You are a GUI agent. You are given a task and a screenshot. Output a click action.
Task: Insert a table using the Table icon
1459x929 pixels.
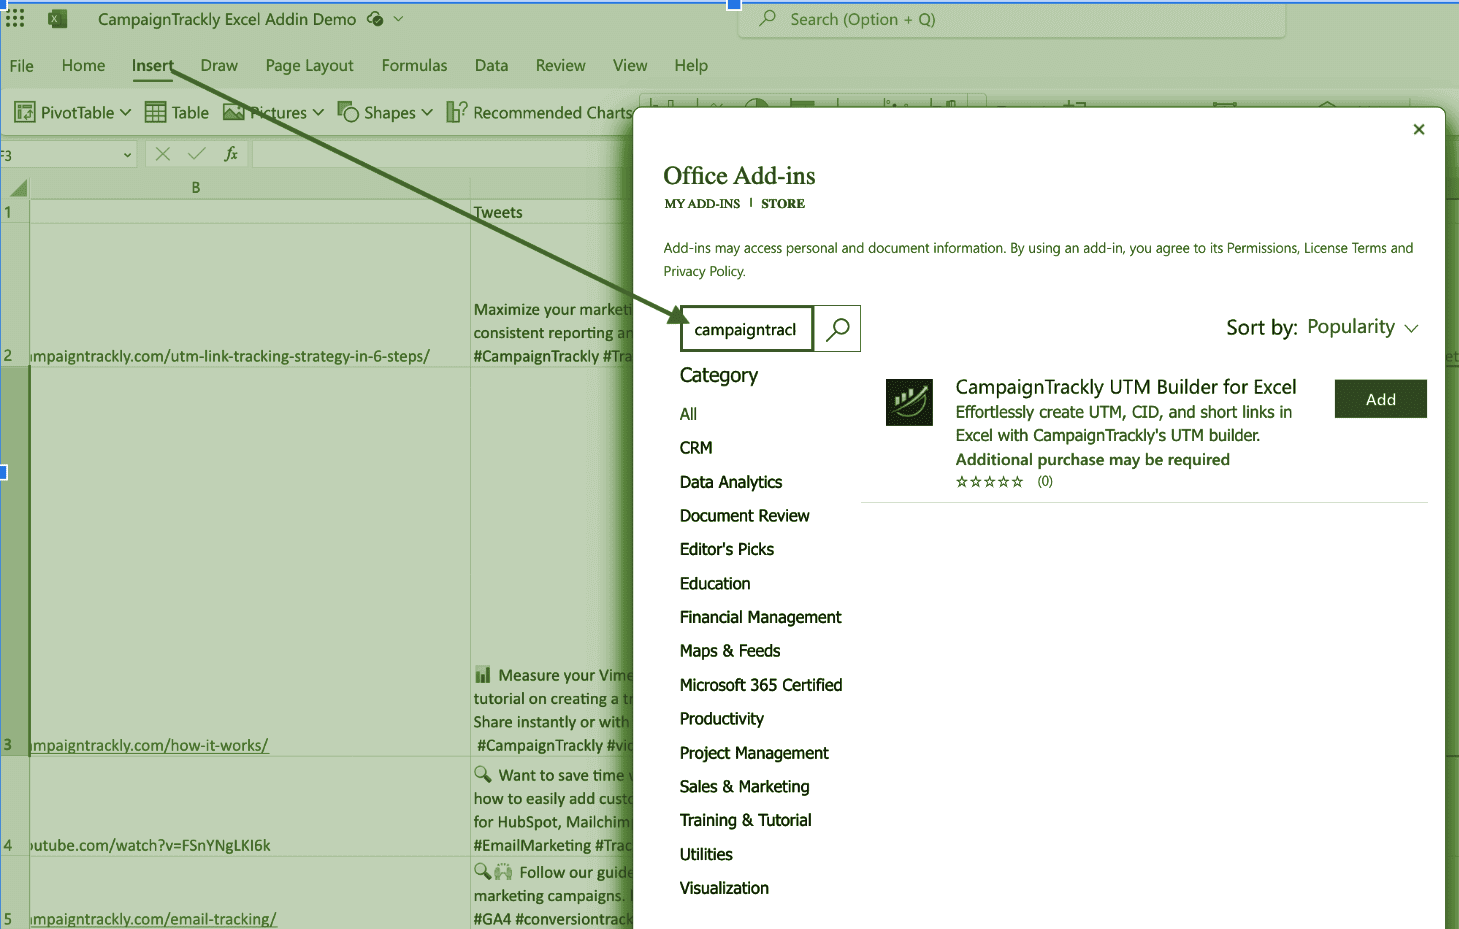click(x=158, y=112)
